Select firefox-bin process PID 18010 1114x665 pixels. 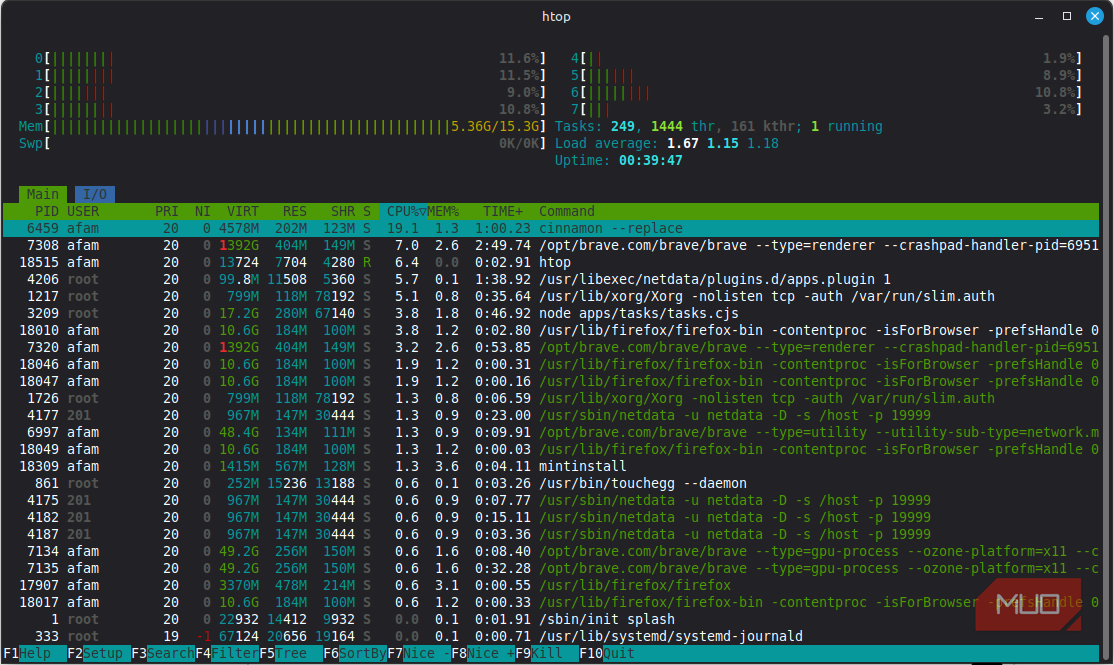(x=551, y=330)
